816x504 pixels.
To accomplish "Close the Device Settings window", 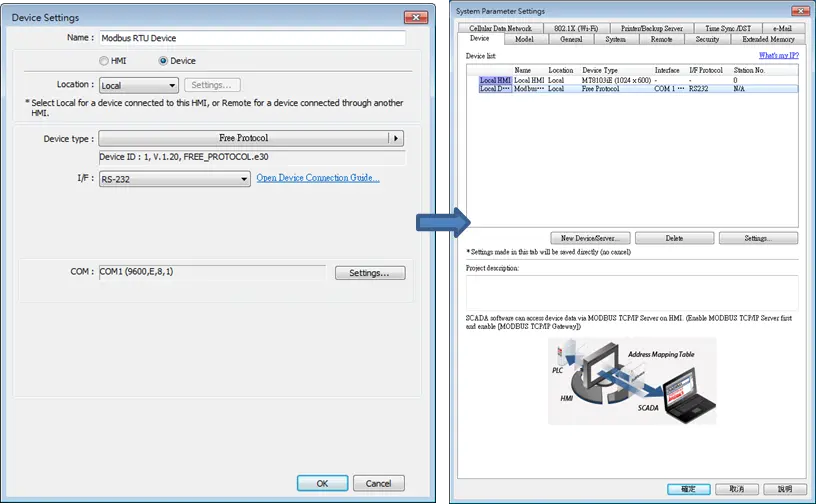I will [416, 17].
